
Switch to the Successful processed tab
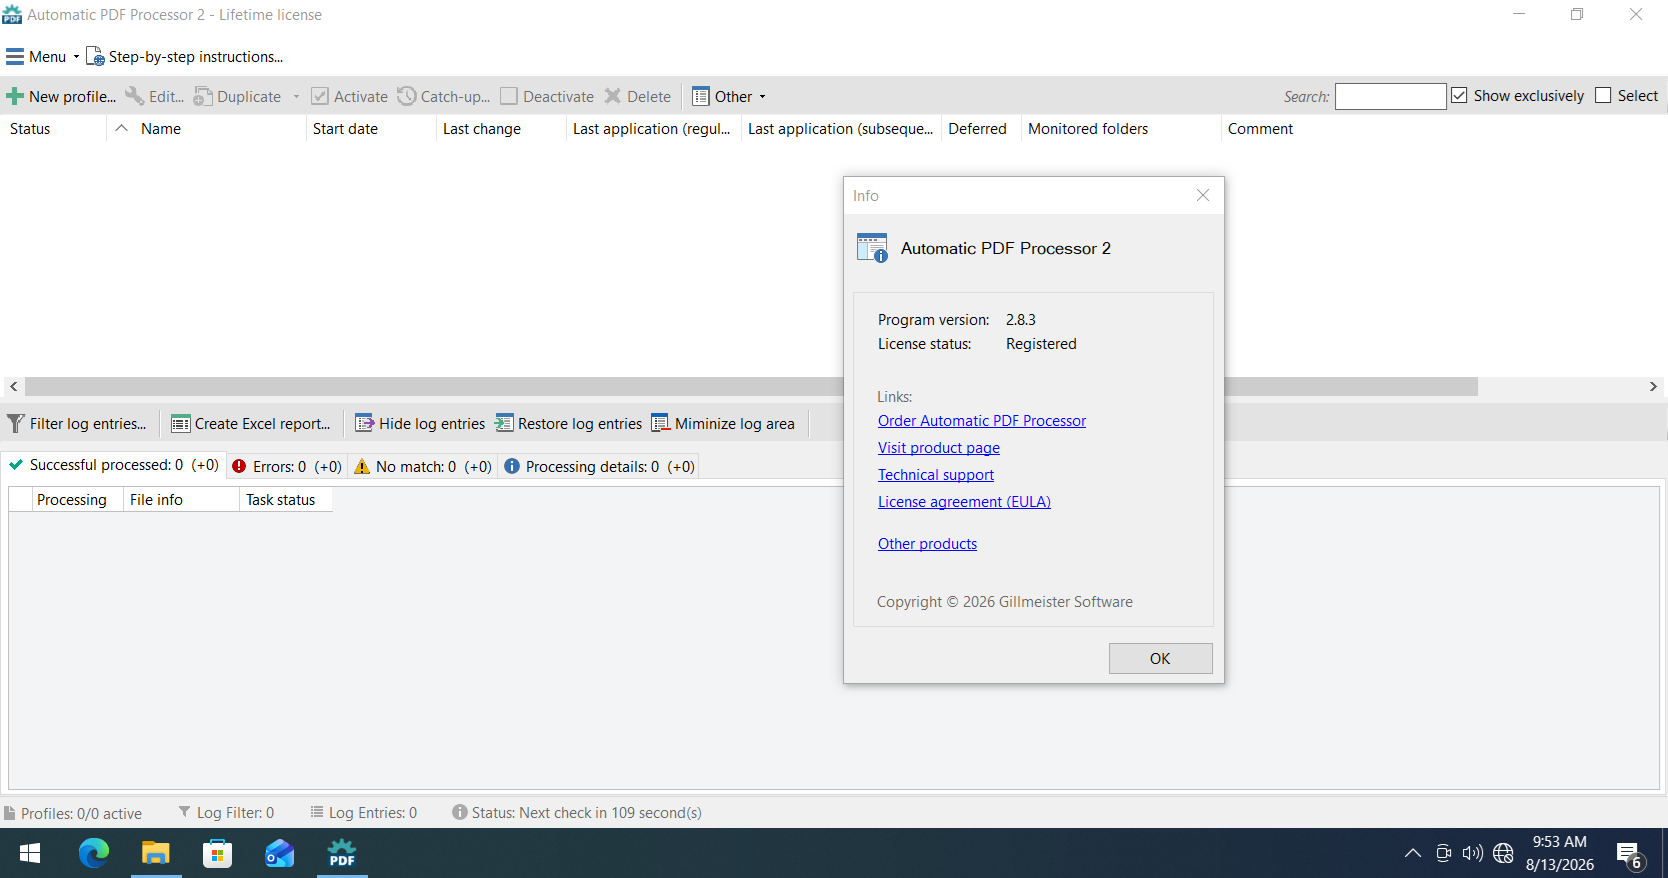[114, 465]
